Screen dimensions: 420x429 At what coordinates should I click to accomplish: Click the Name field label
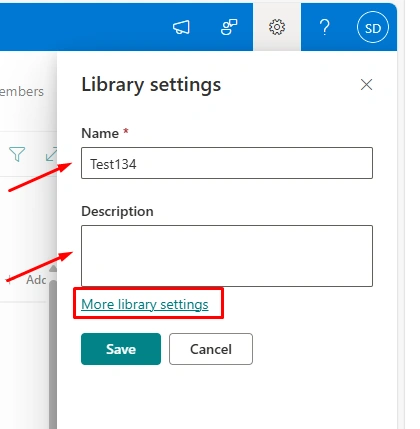pyautogui.click(x=100, y=133)
